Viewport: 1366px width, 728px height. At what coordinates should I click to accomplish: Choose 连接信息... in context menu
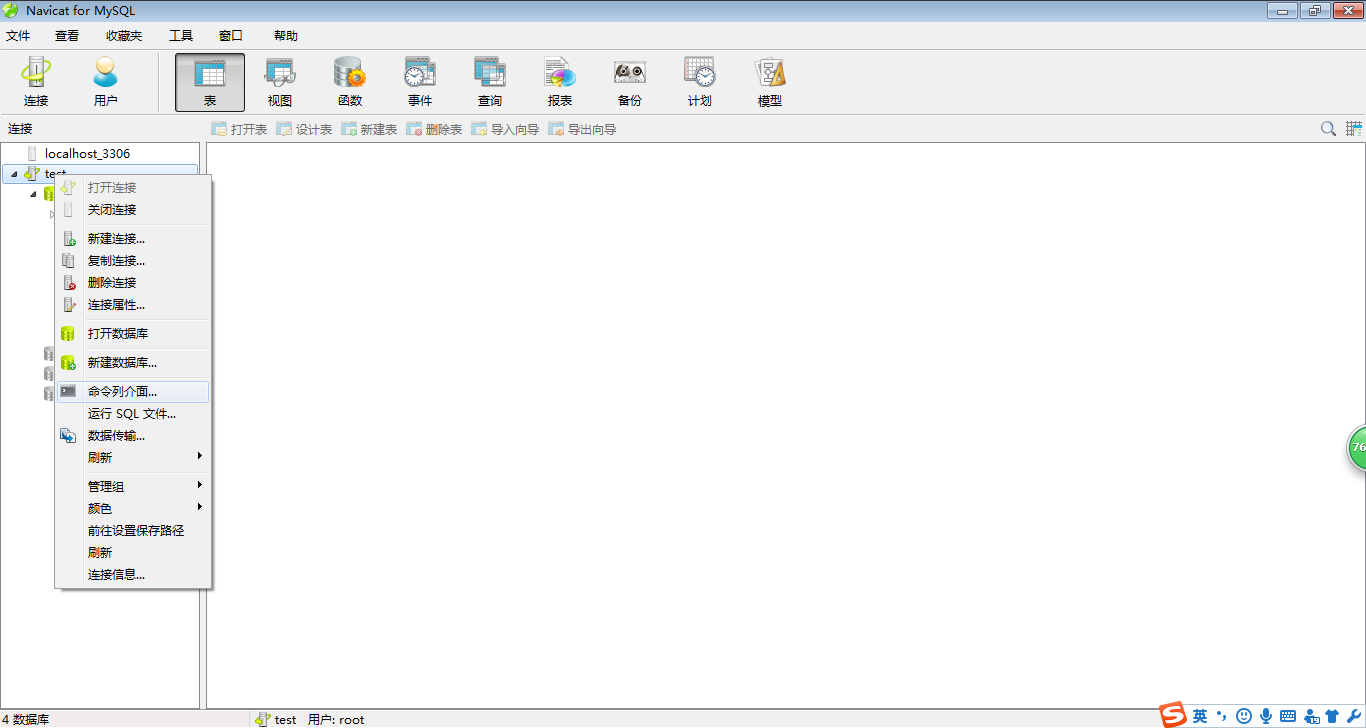pos(133,575)
